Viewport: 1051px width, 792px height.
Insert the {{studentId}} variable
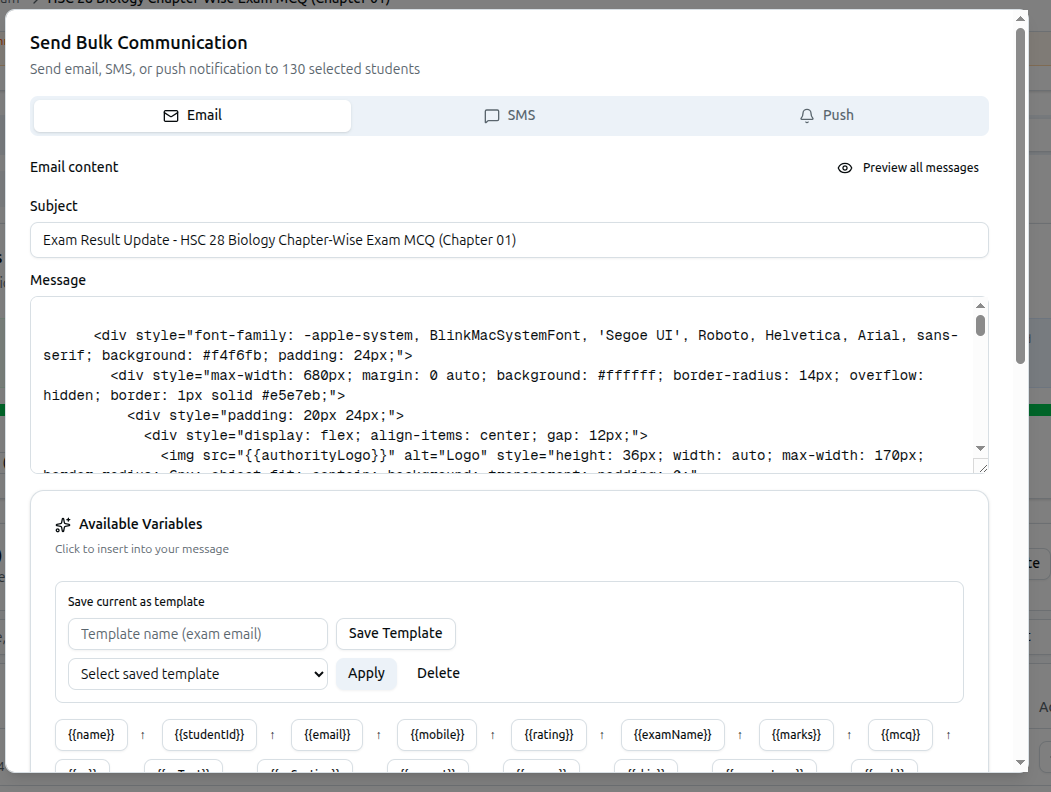[209, 735]
